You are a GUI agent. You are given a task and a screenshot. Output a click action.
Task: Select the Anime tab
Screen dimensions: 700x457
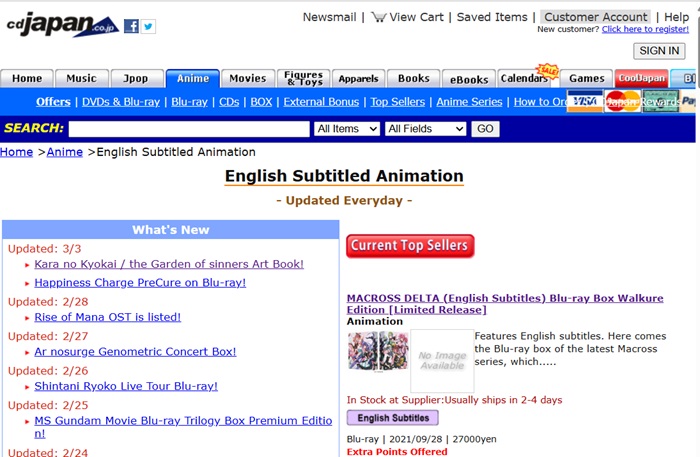point(192,79)
